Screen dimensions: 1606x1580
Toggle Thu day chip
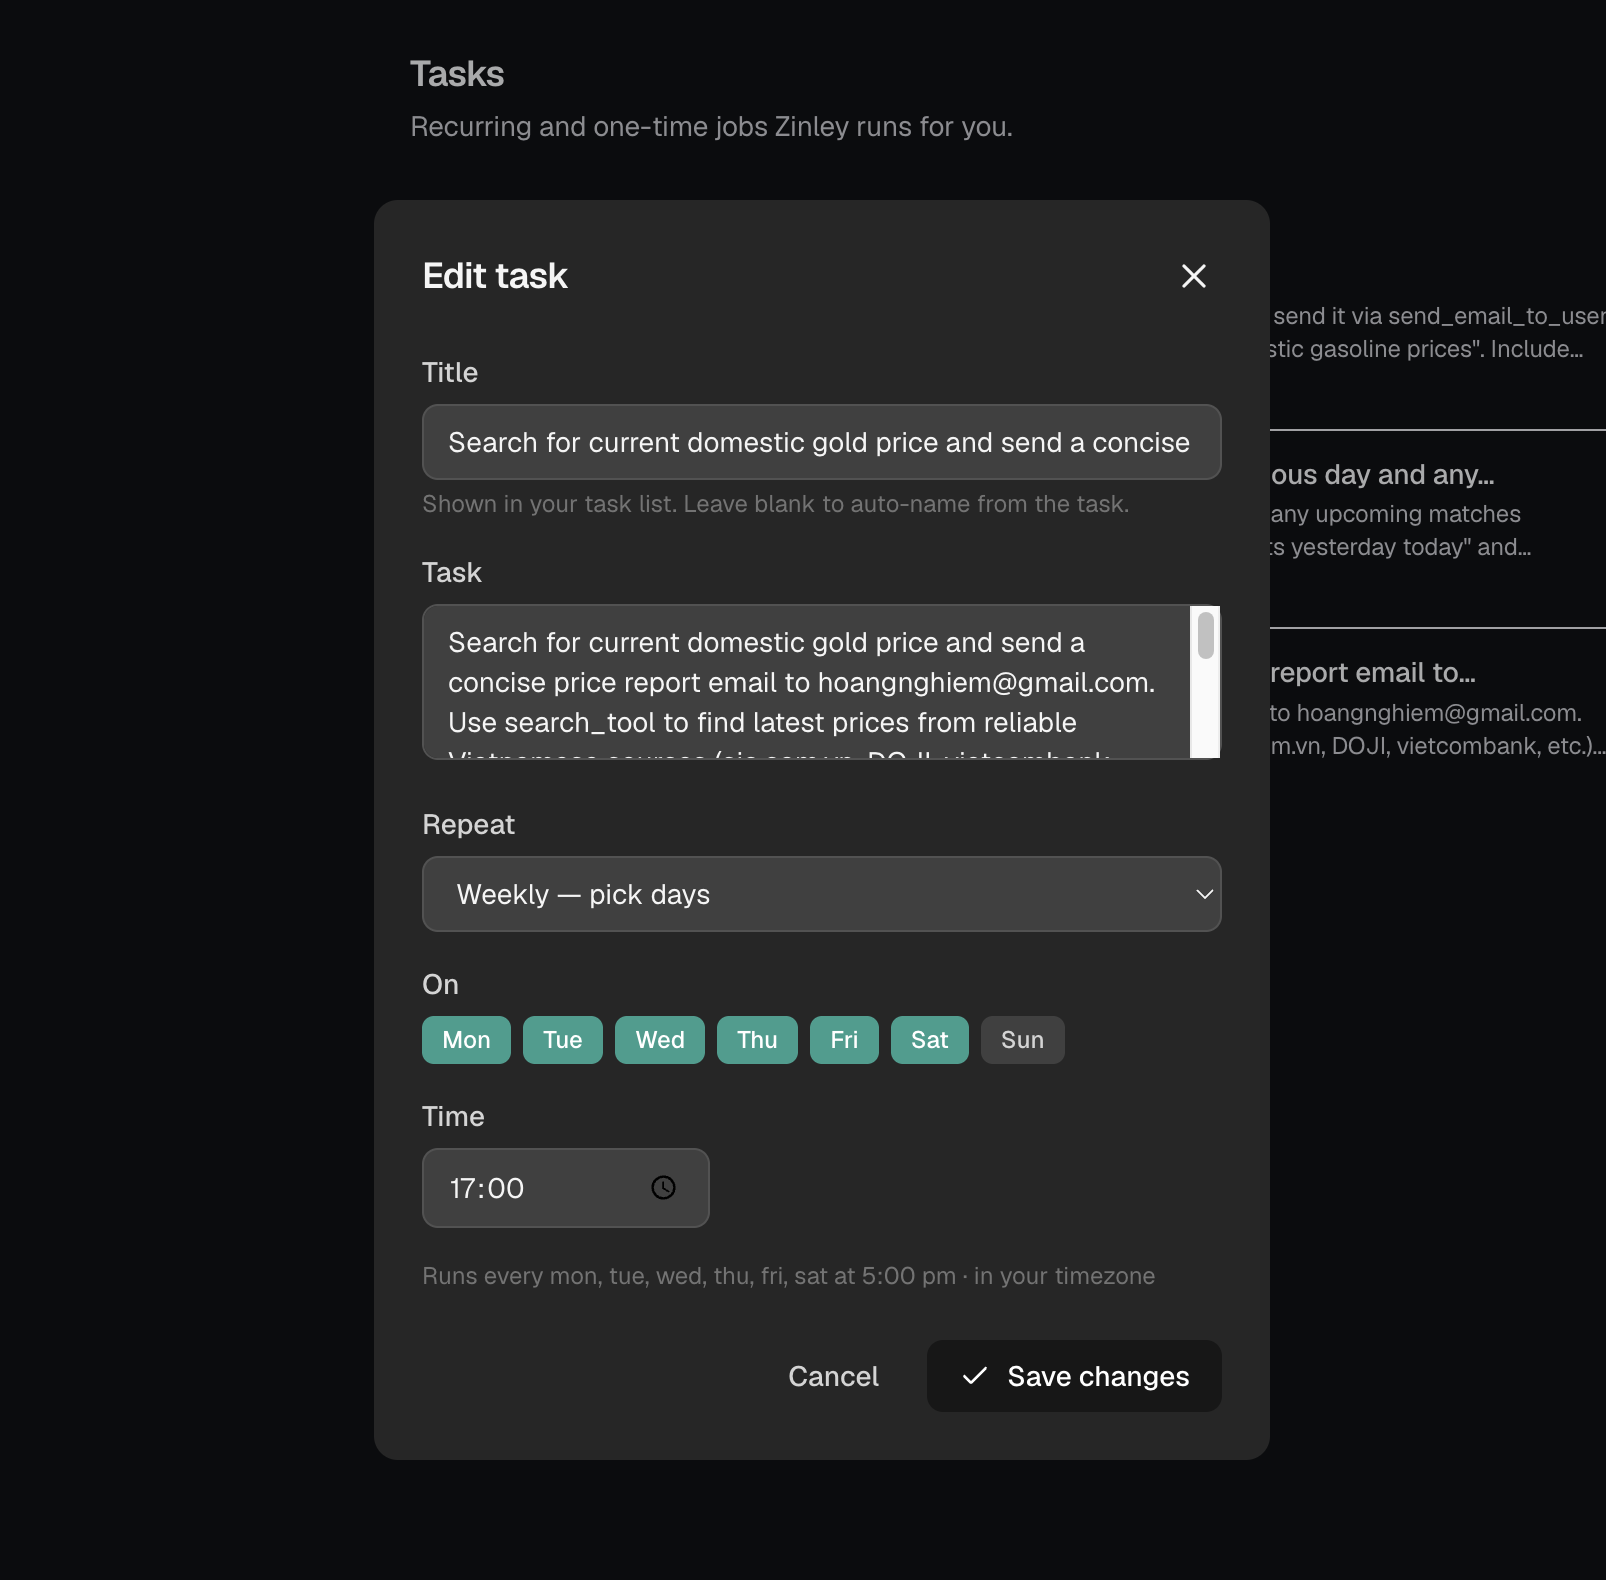point(757,1040)
